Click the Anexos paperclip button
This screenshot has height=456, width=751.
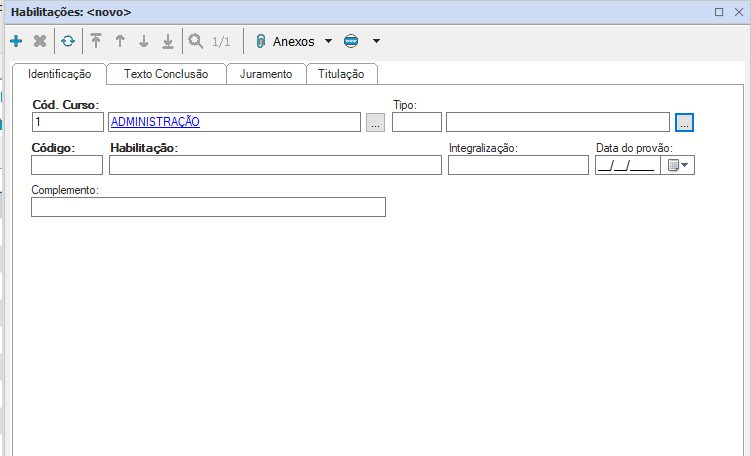point(285,41)
